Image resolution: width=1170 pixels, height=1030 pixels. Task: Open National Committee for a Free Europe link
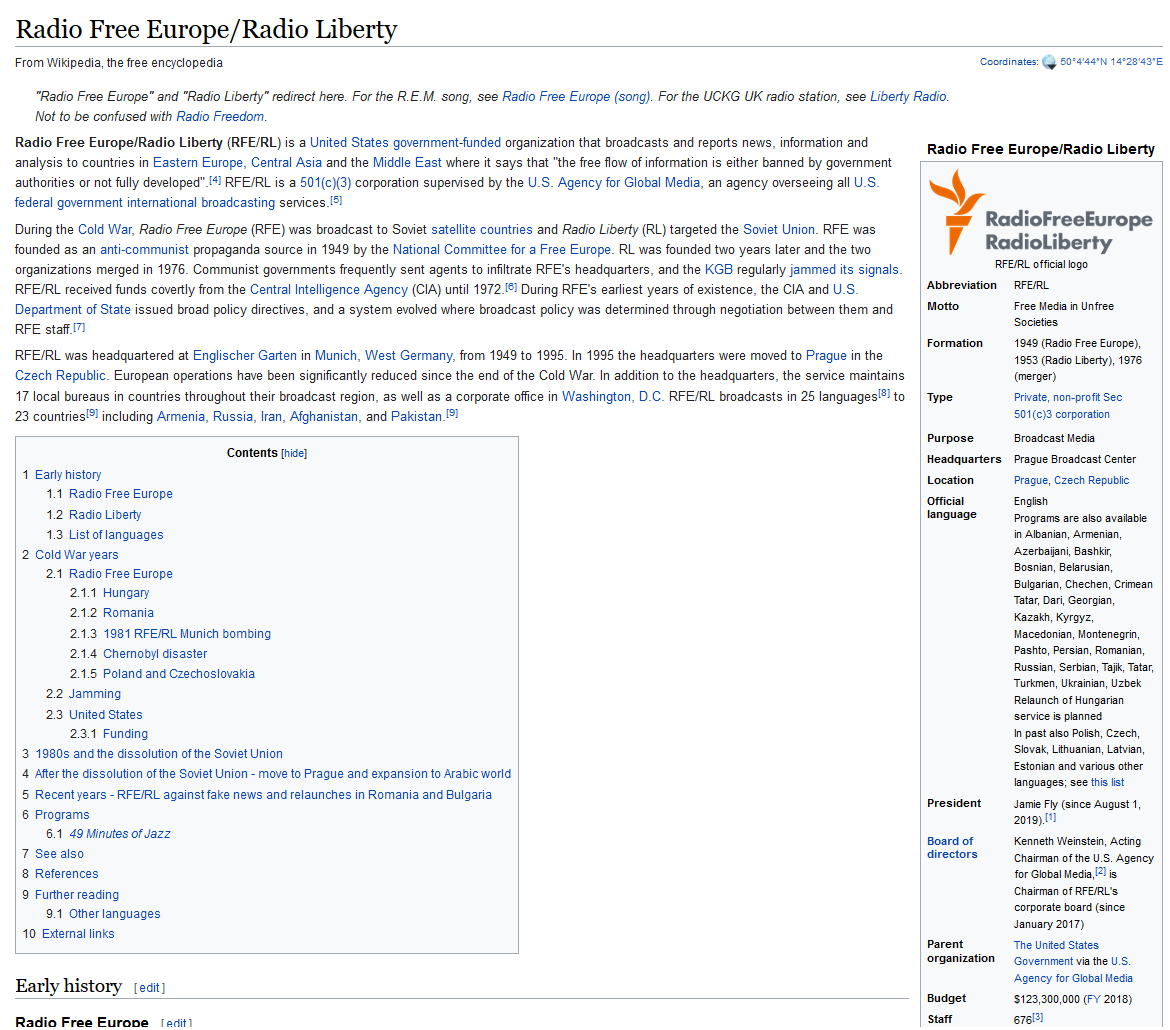tap(501, 250)
